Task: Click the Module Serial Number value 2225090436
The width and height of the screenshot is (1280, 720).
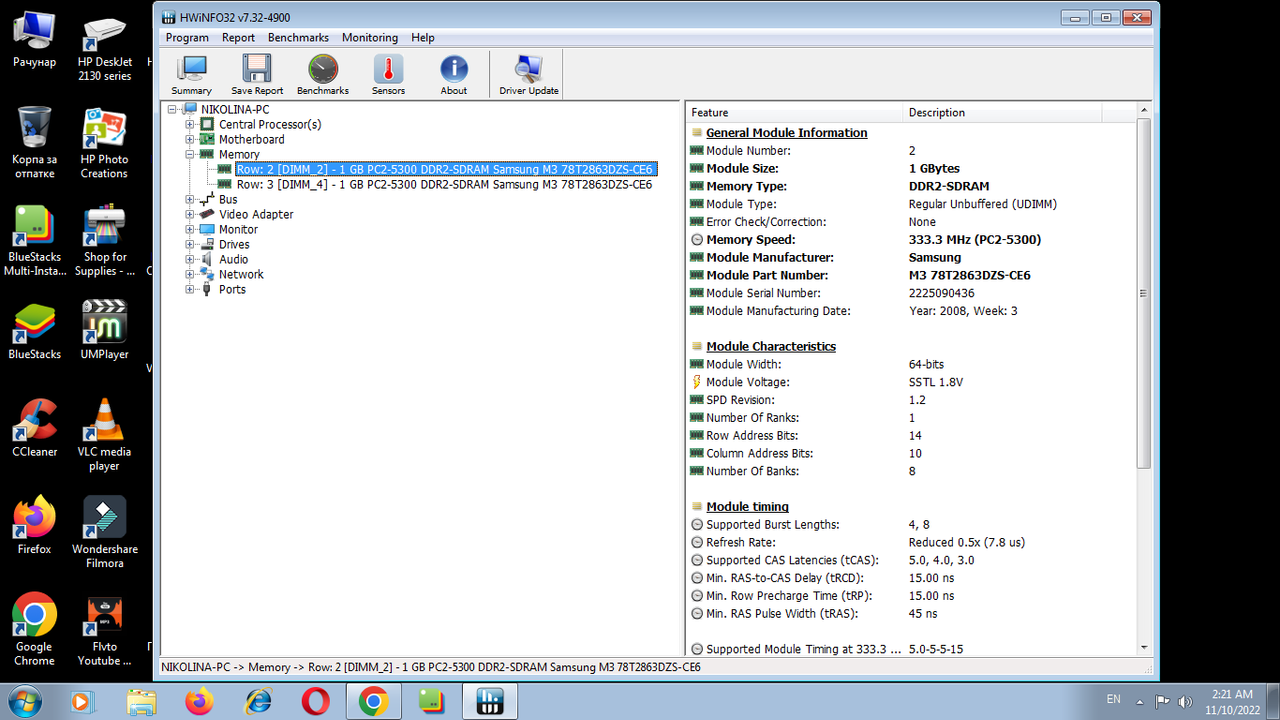Action: coord(941,293)
